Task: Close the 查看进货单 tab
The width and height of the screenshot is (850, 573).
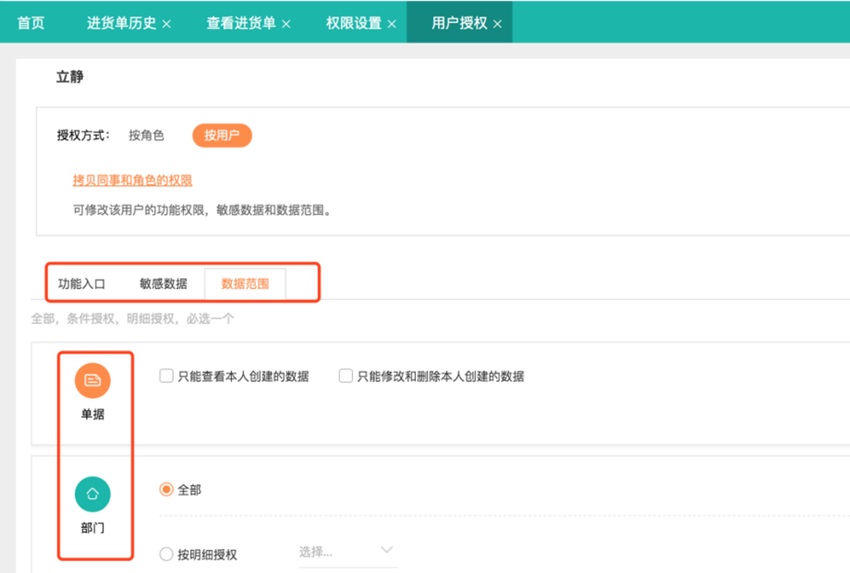Action: (286, 23)
